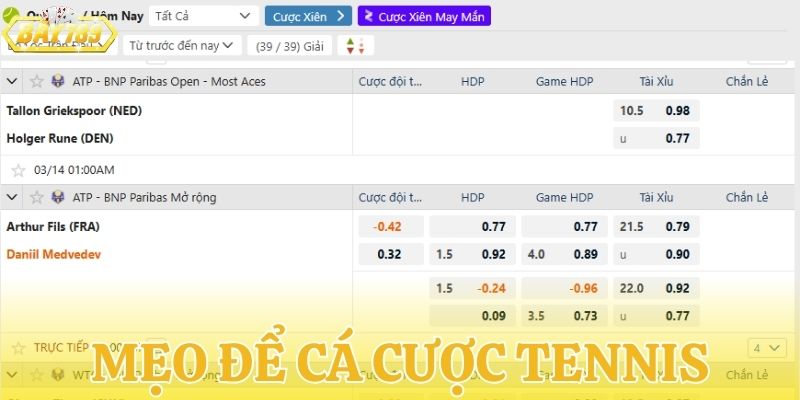
Task: Select alternate HDP odds 0.09
Action: (x=472, y=316)
